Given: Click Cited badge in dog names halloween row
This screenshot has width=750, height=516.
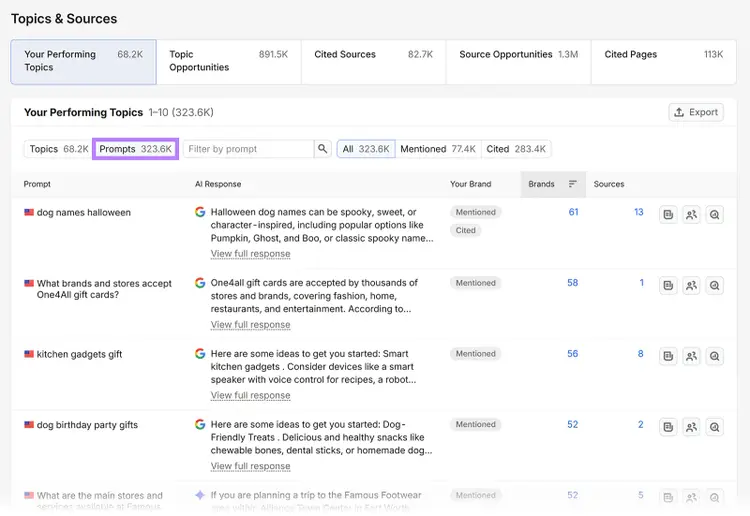Looking at the screenshot, I should coord(465,230).
